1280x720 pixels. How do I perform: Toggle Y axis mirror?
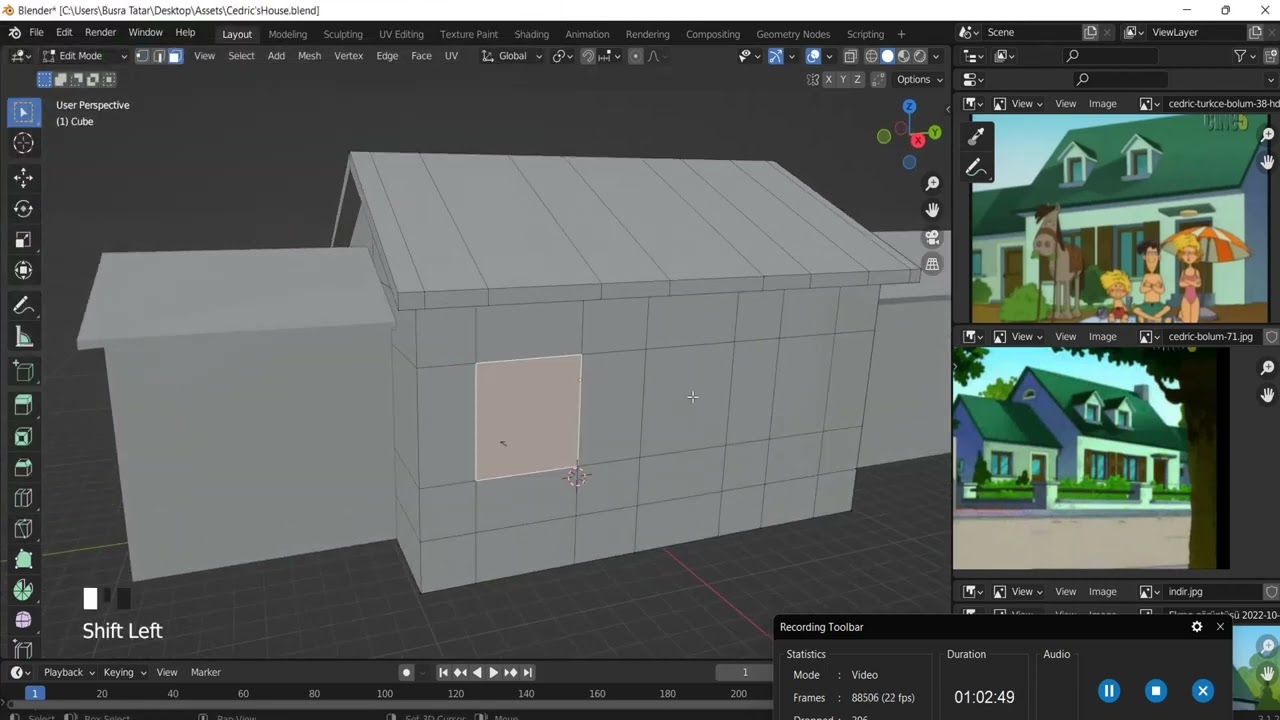(842, 80)
